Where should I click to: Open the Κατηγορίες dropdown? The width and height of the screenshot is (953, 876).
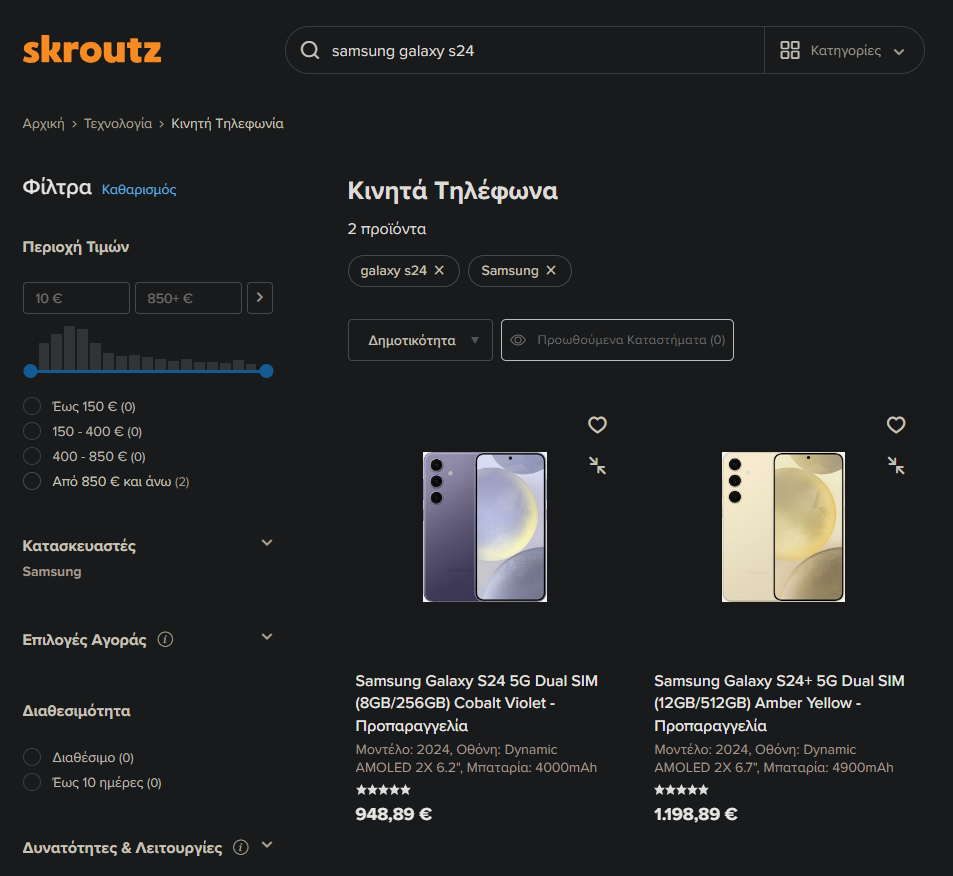(844, 50)
